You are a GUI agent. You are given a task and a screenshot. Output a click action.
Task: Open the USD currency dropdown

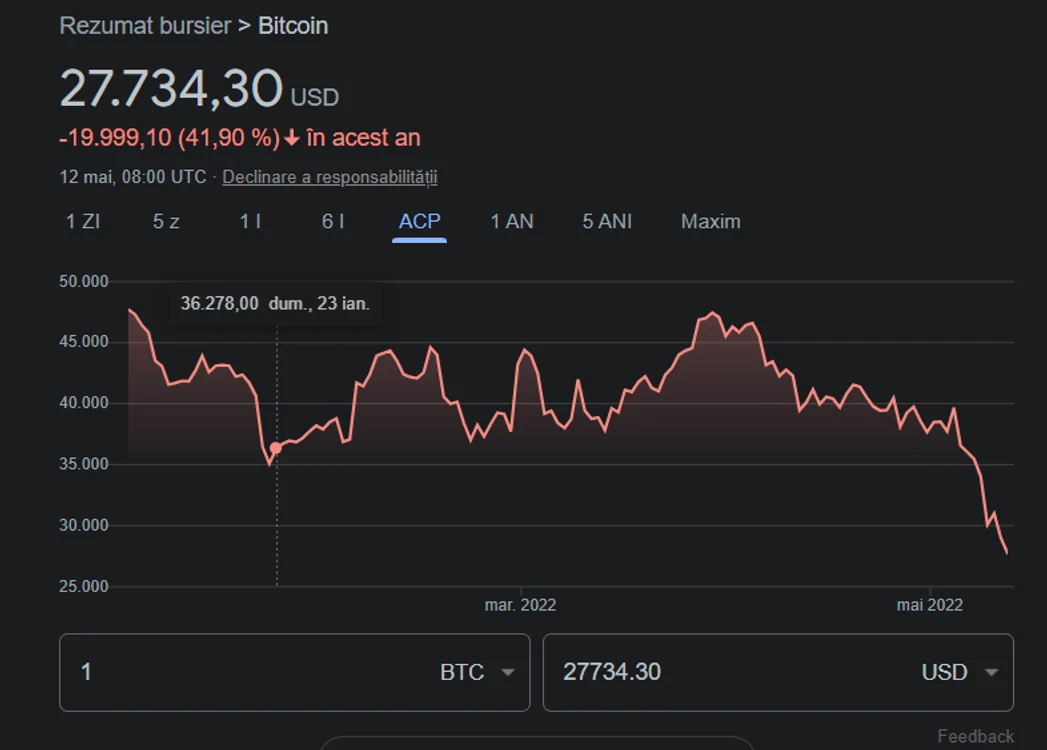[x=960, y=672]
